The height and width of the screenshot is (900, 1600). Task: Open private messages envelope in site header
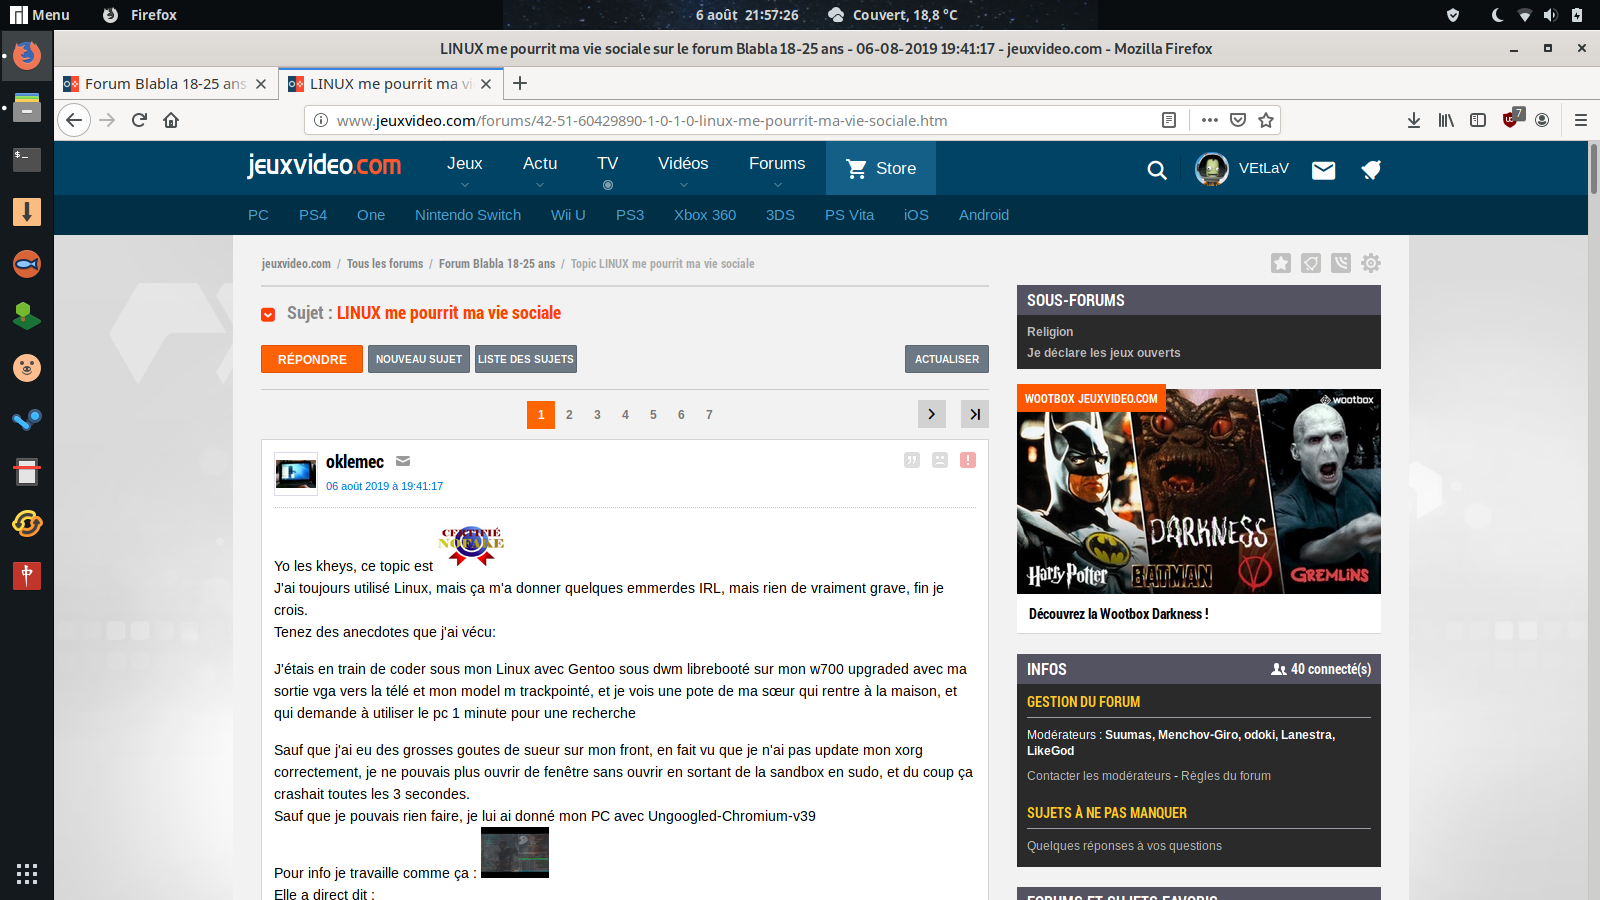point(1323,170)
